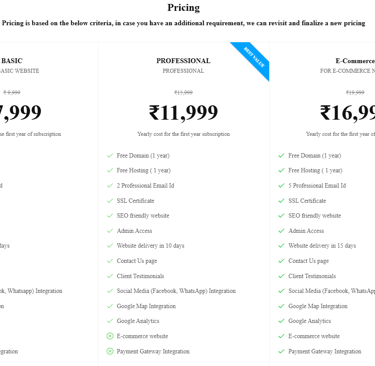The image size is (375, 366).
Task: Click Website delivery in 10 days text
Action: 150,246
